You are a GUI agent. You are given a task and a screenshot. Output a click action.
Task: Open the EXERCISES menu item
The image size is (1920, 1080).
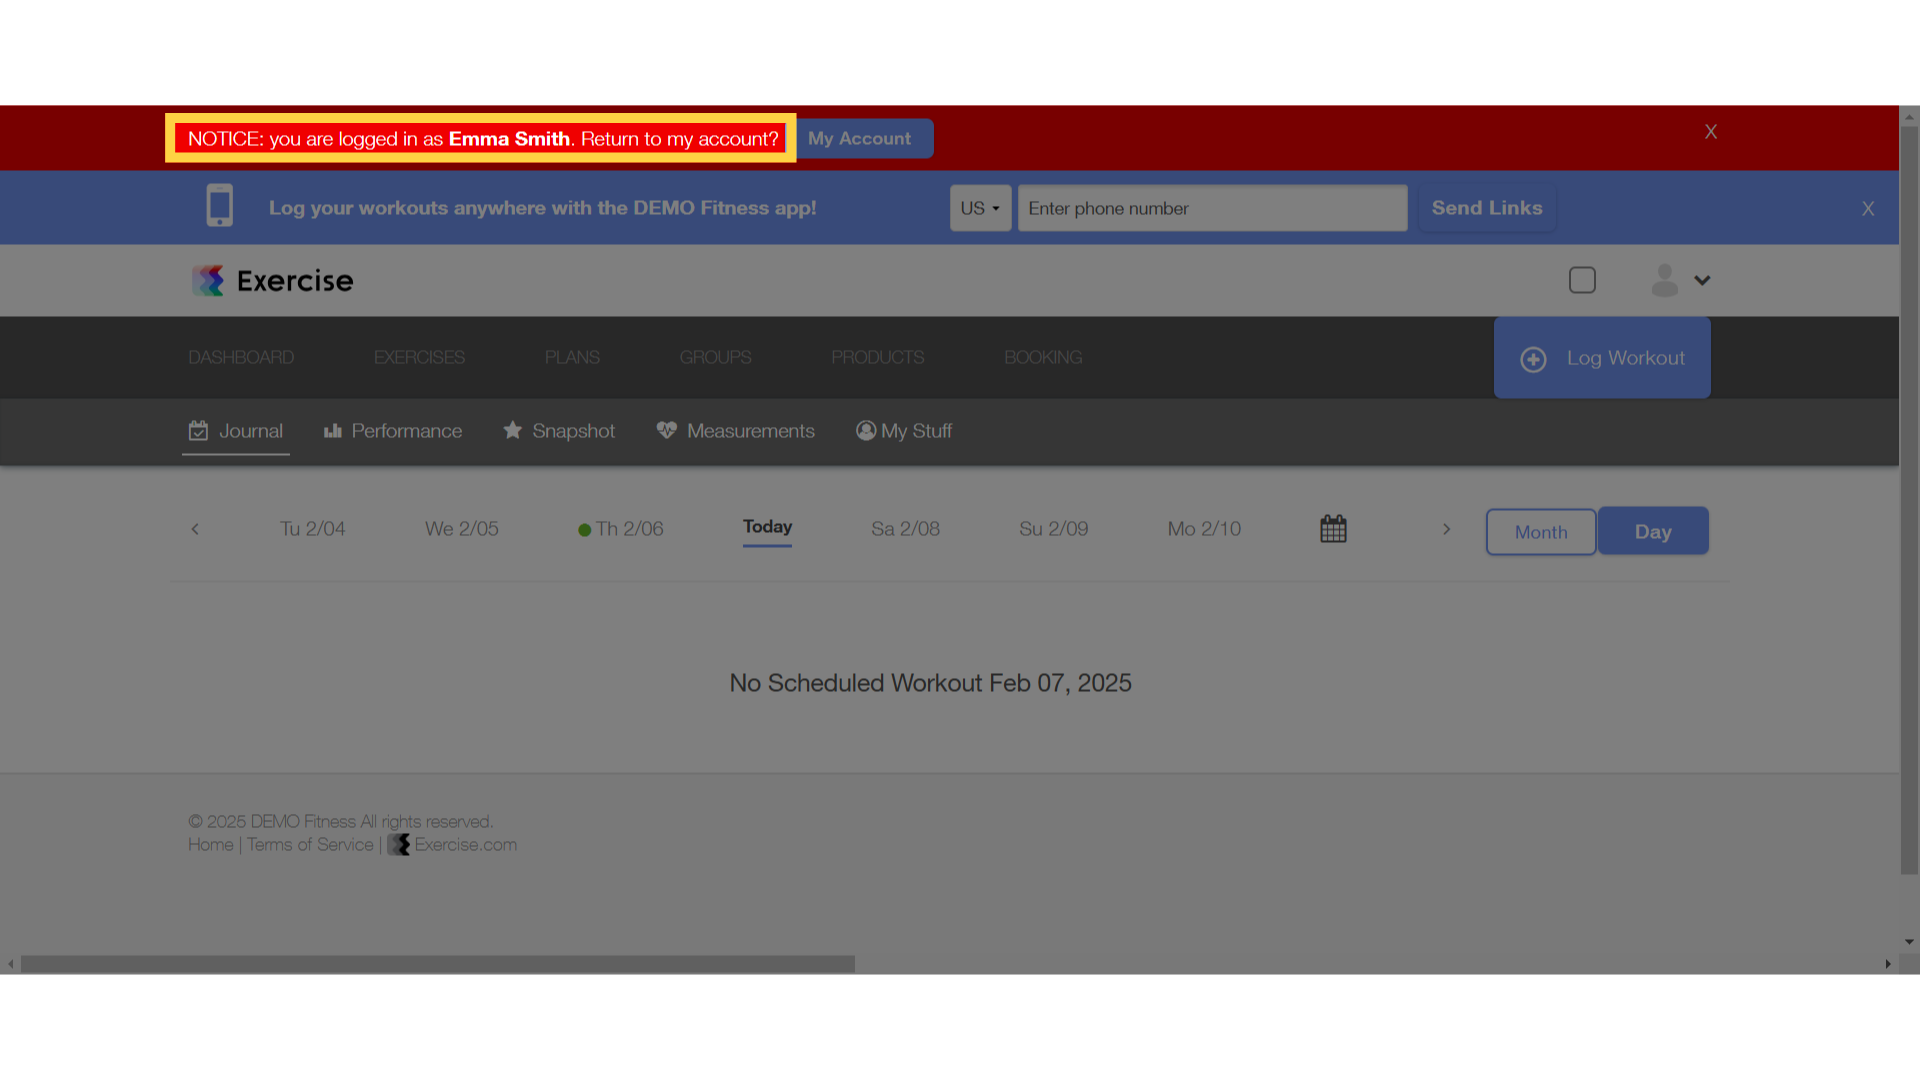[419, 358]
